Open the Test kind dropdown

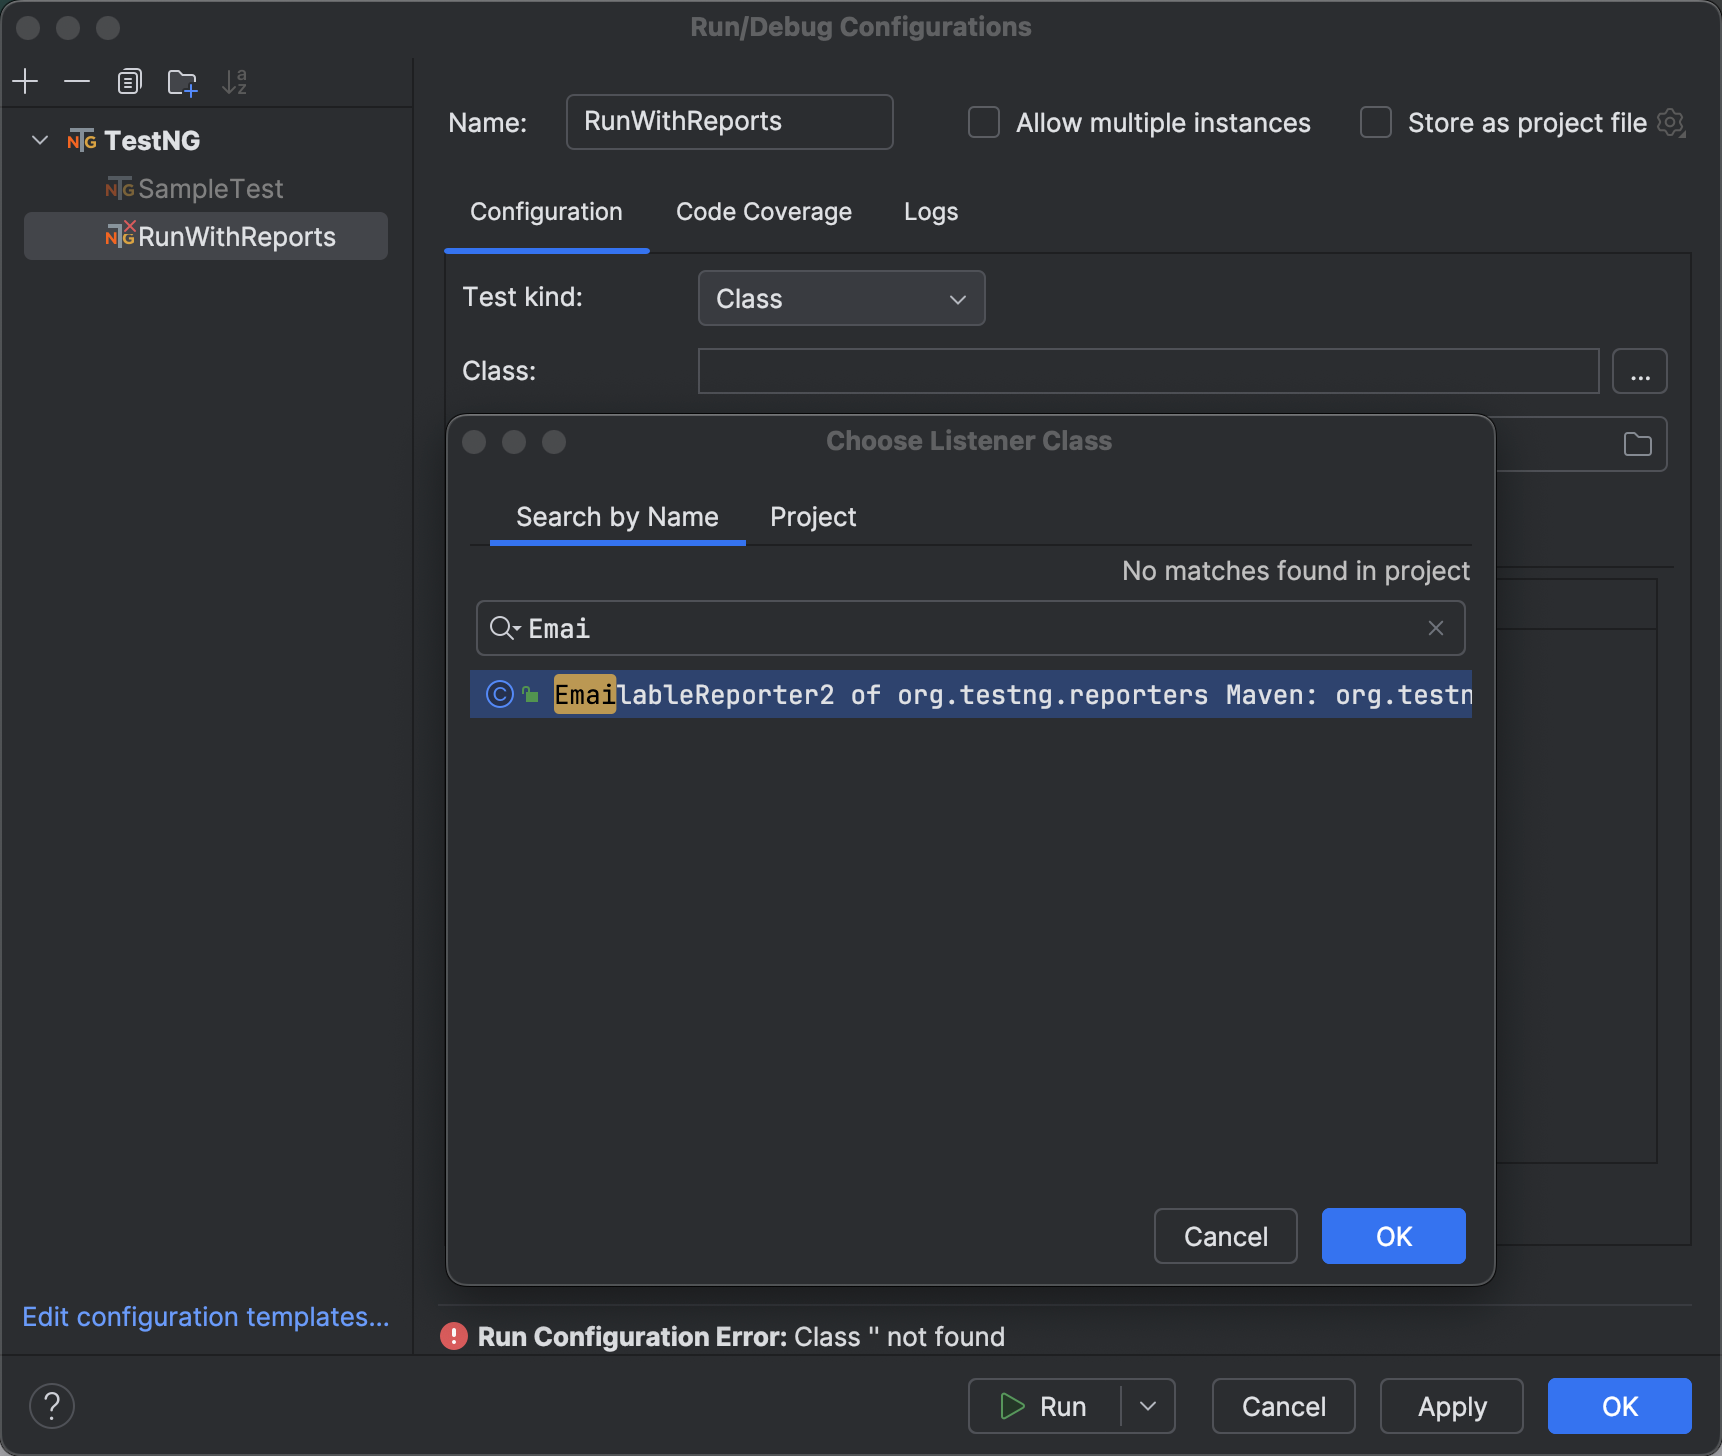click(x=840, y=298)
